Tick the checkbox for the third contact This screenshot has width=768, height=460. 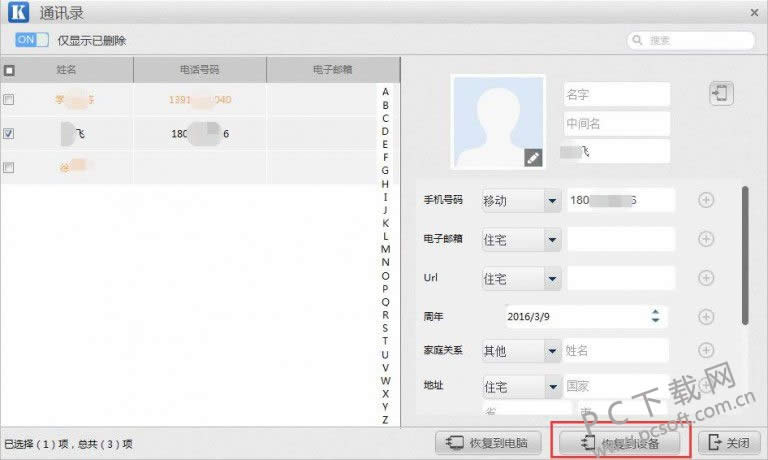point(9,168)
